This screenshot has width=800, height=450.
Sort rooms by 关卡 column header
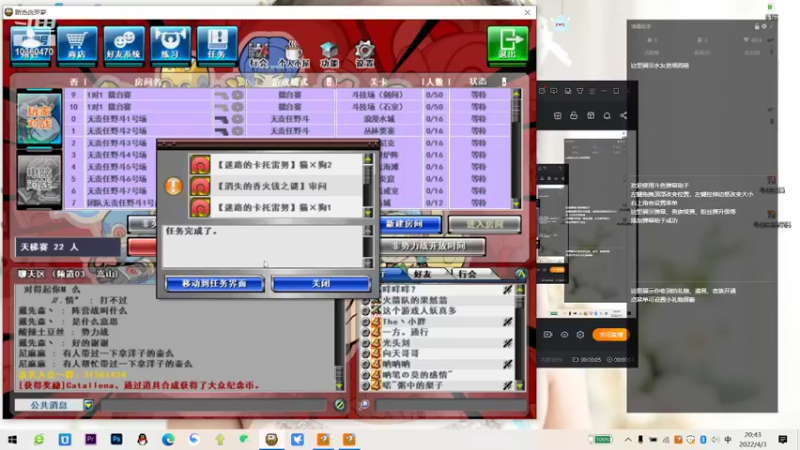379,82
